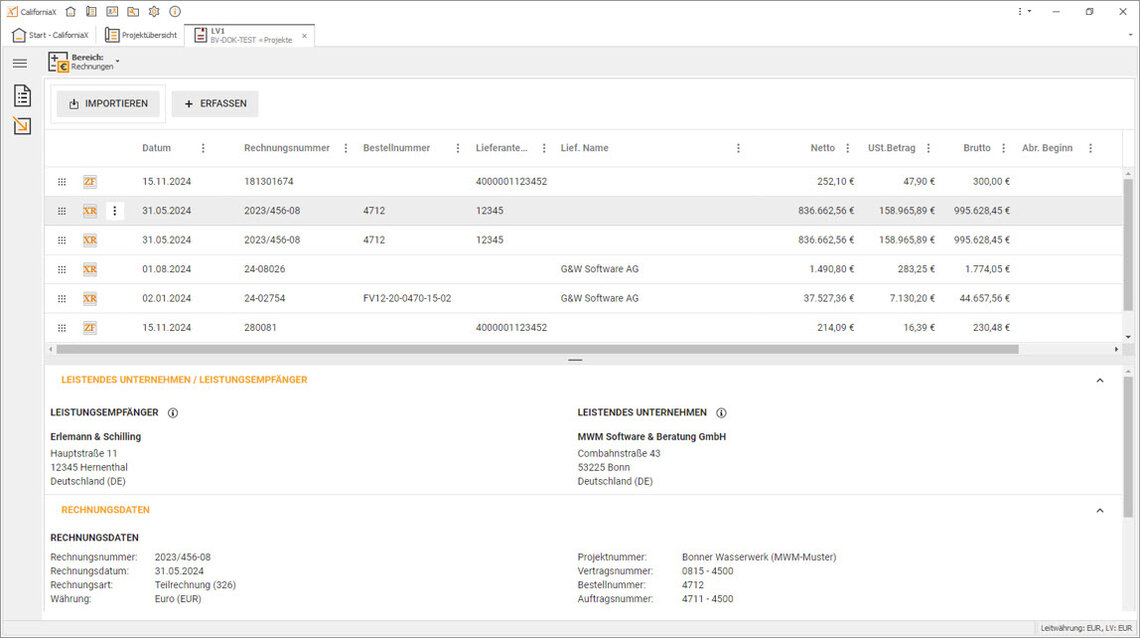This screenshot has height=638, width=1140.
Task: Sort by Rechnungsnummer column header
Action: [286, 148]
